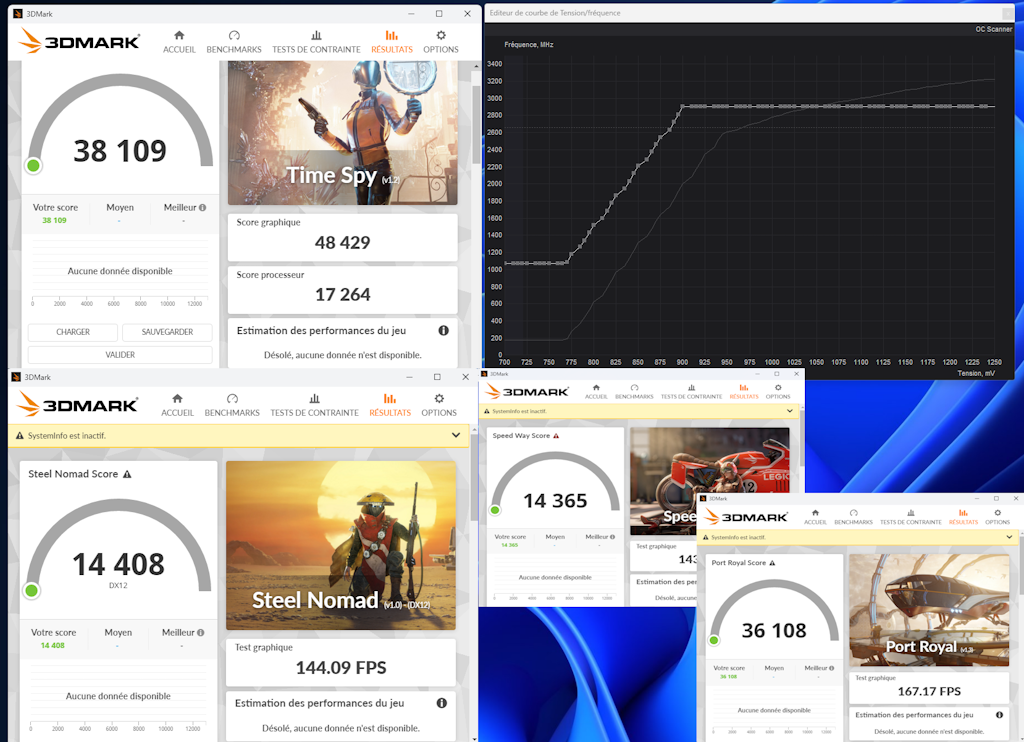Open BENCHMARKS in the Time Spy window
The width and height of the screenshot is (1024, 742).
234,42
